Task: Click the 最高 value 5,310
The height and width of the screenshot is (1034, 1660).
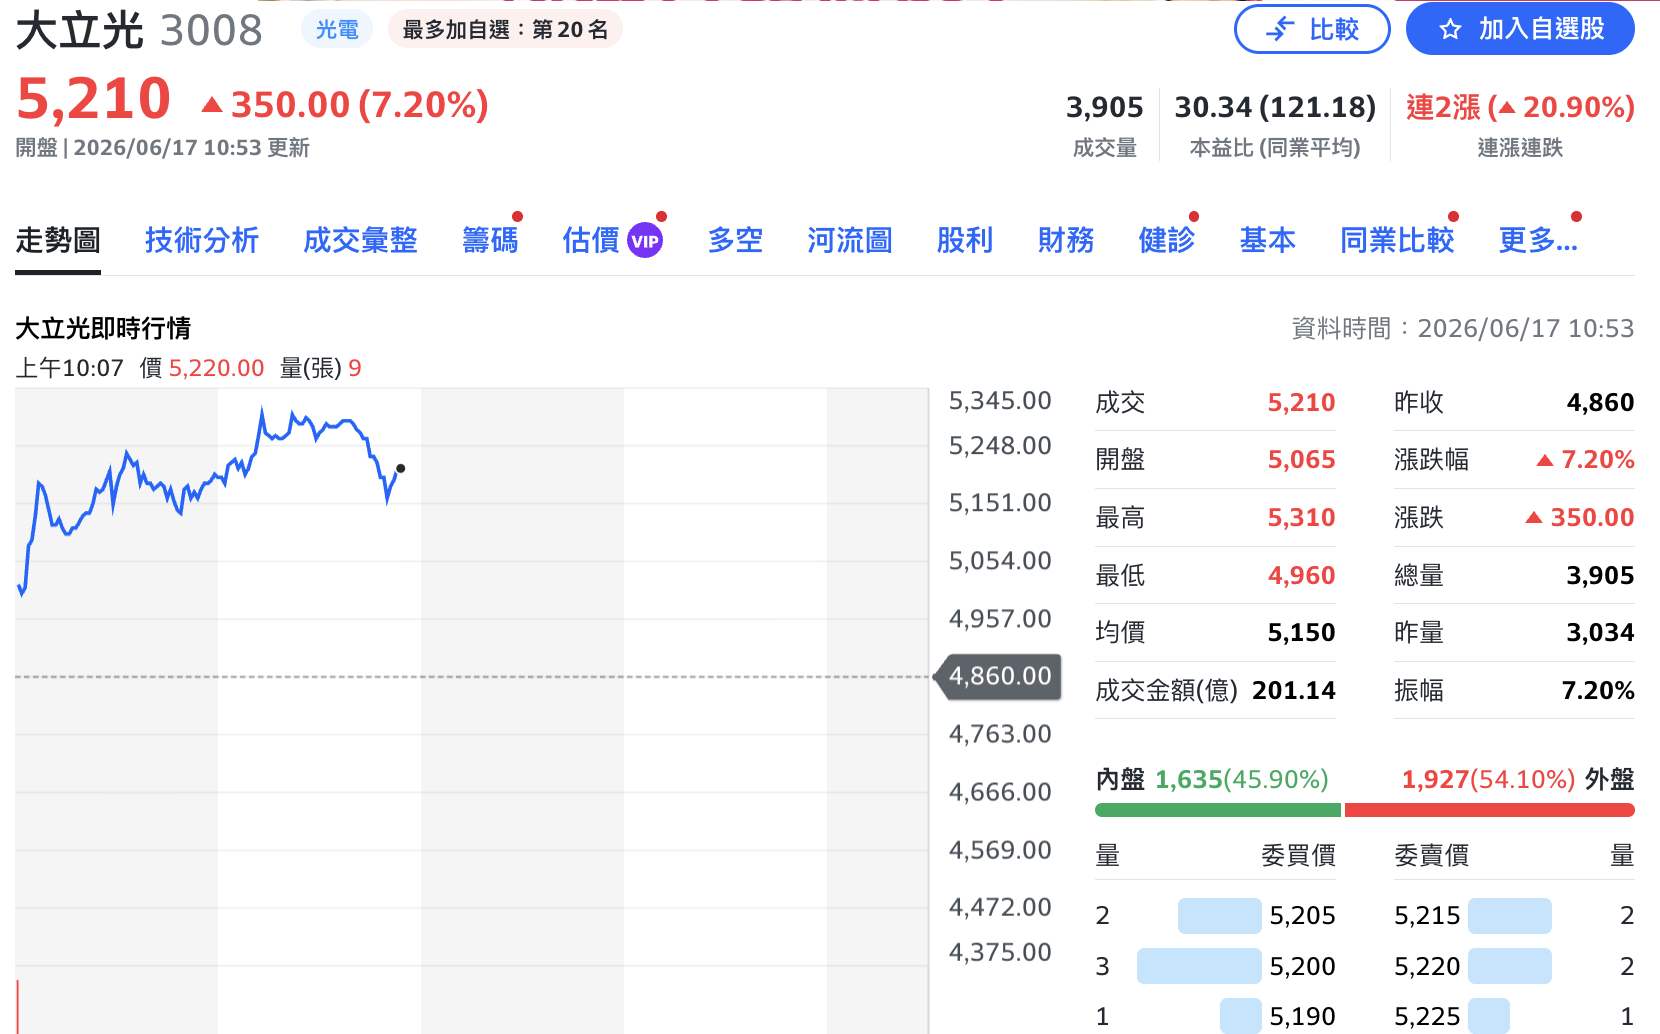Action: tap(1301, 518)
